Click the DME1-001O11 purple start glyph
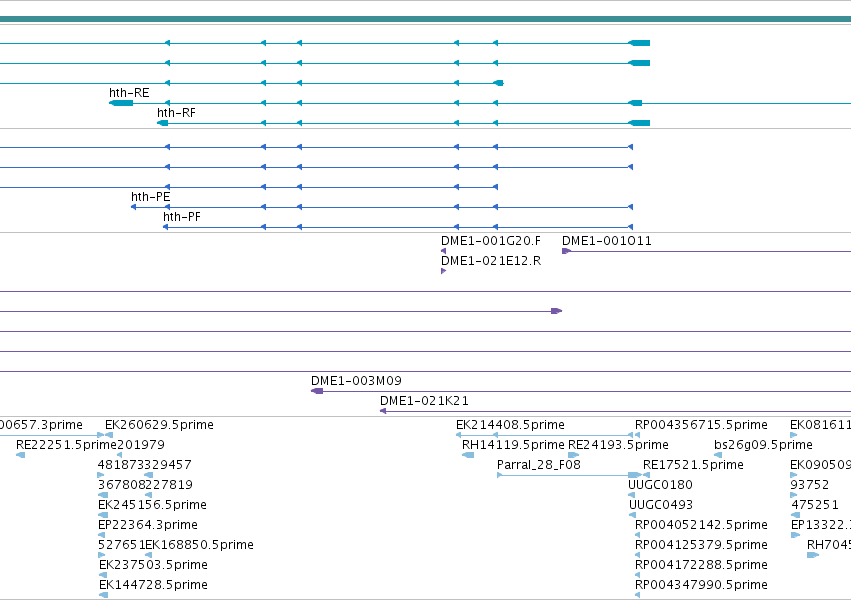Screen dimensions: 851x600 566,251
